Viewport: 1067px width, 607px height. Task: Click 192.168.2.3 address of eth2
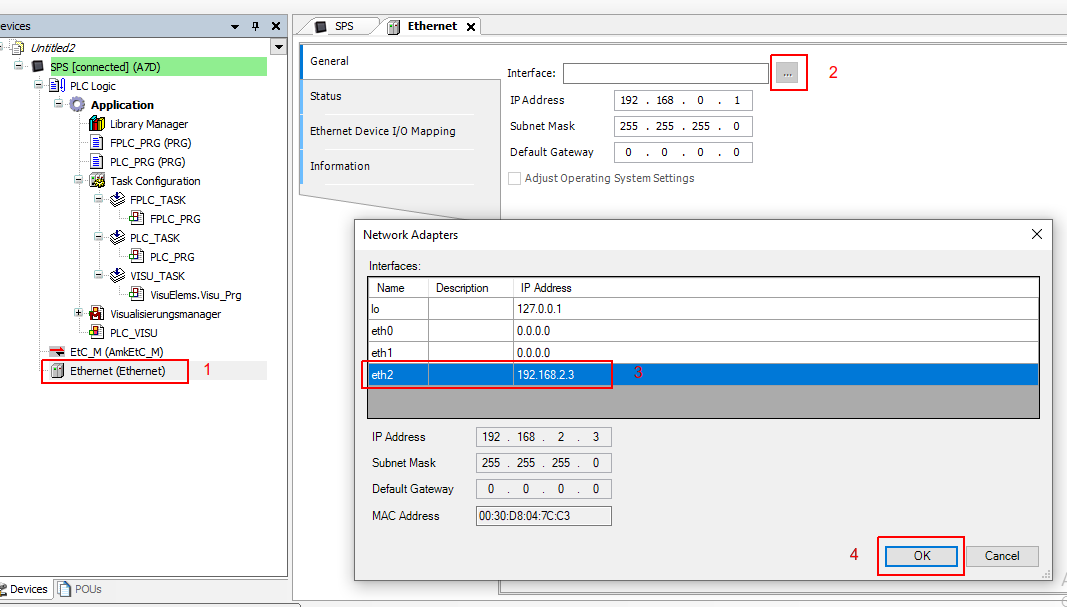click(x=546, y=374)
